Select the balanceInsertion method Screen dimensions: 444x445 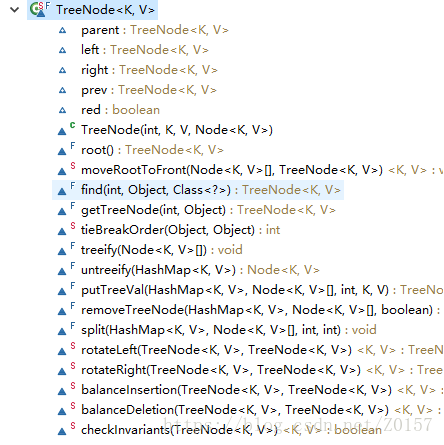[262, 390]
